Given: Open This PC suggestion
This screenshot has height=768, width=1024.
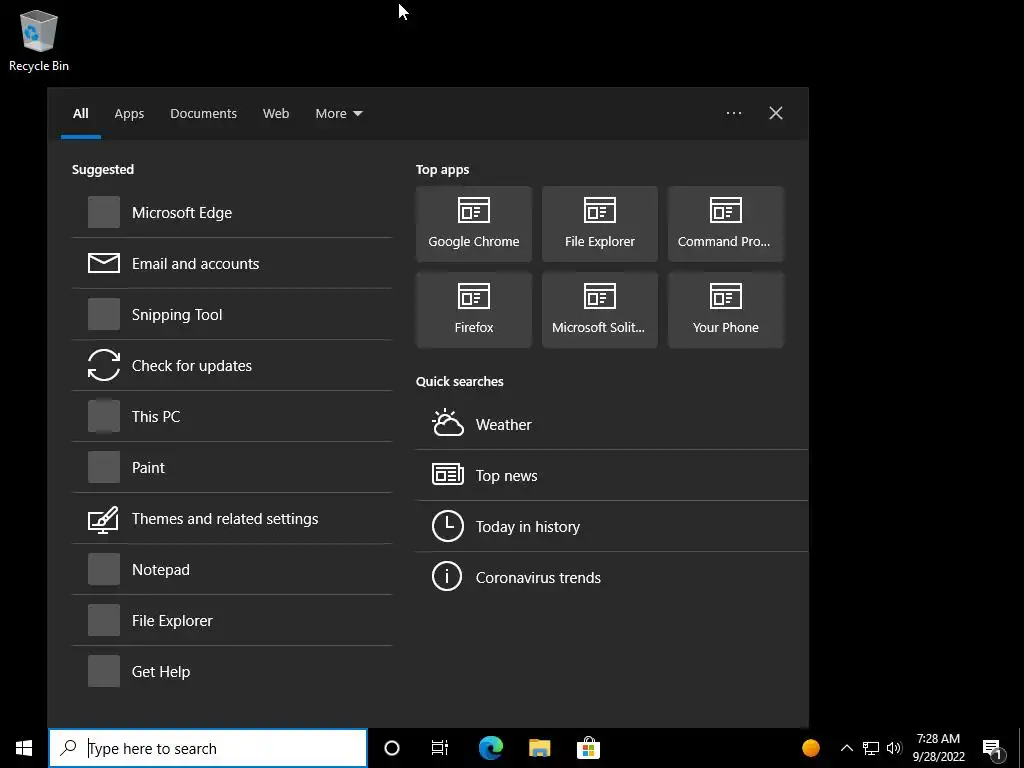Looking at the screenshot, I should [232, 416].
